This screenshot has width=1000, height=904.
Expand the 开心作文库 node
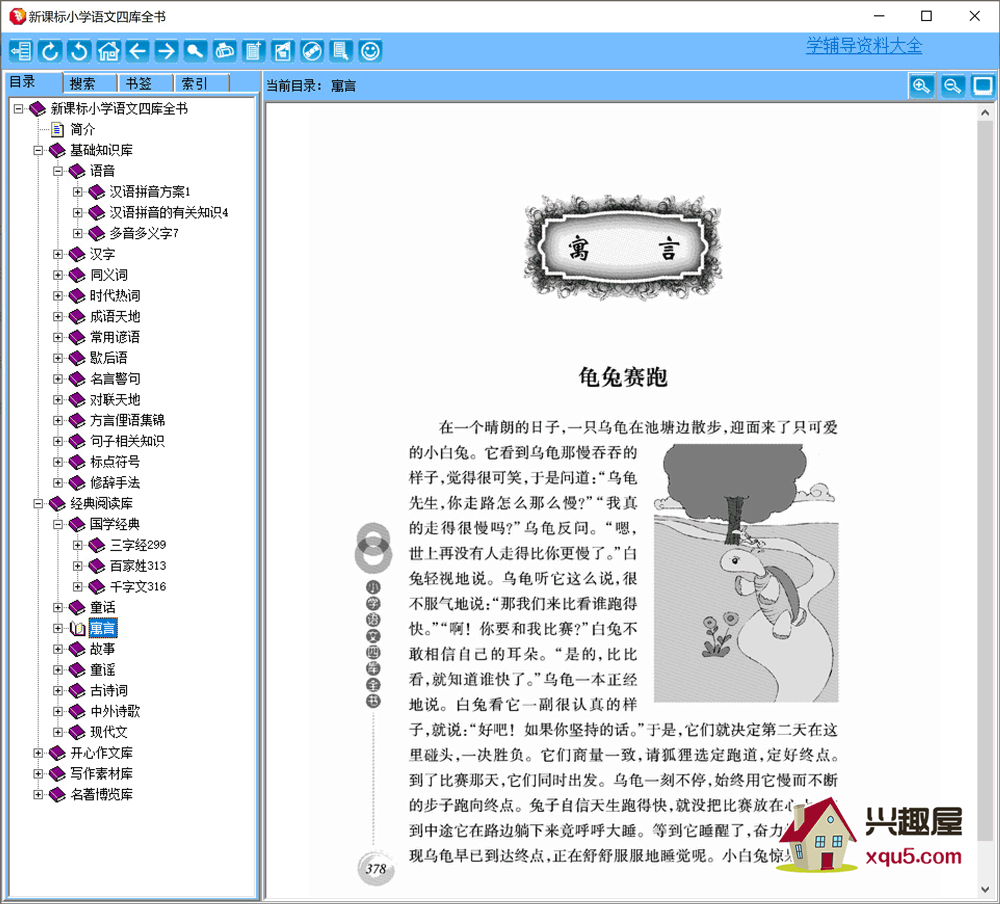click(38, 753)
